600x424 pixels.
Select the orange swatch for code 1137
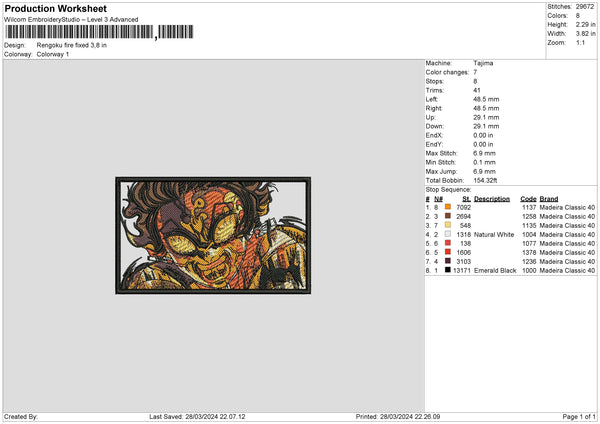448,207
